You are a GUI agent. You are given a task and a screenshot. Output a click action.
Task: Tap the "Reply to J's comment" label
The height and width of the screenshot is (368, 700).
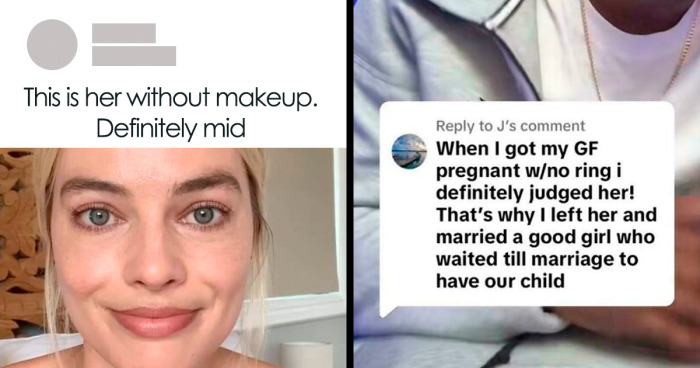coord(510,126)
